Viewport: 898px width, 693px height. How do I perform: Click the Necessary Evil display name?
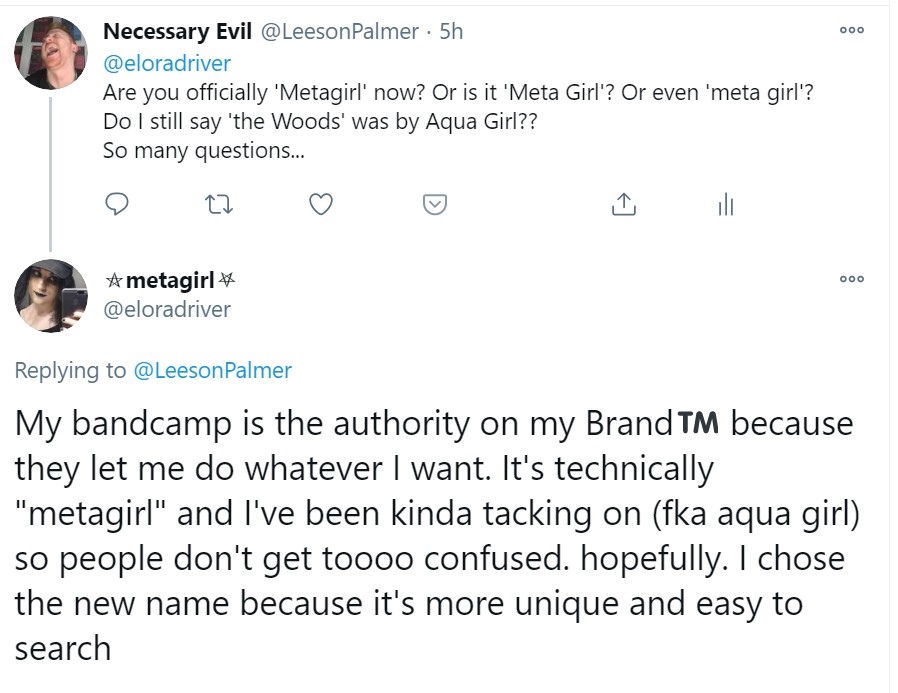pos(177,32)
